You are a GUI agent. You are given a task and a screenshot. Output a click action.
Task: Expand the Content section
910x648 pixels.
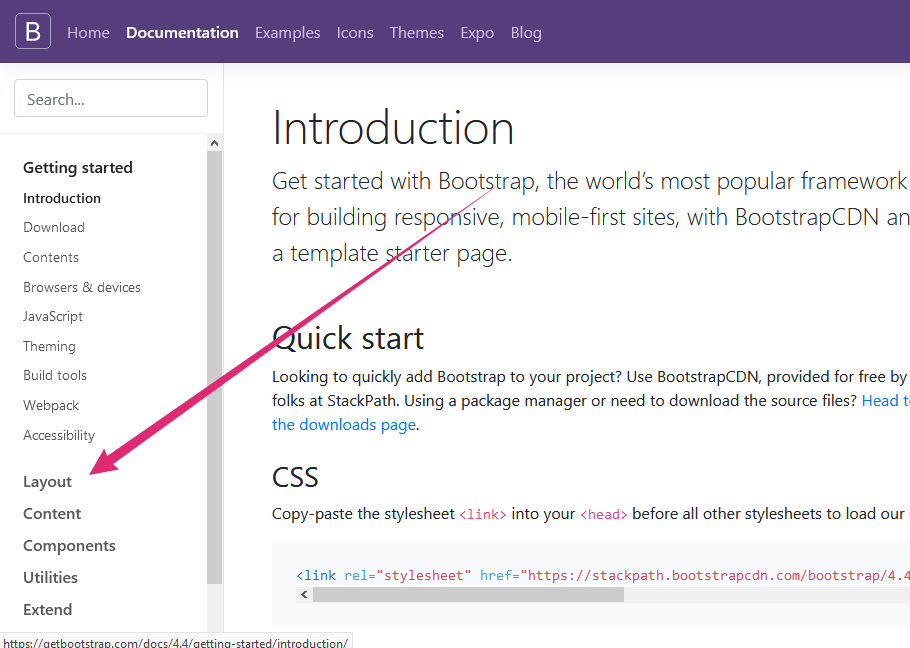click(x=52, y=514)
